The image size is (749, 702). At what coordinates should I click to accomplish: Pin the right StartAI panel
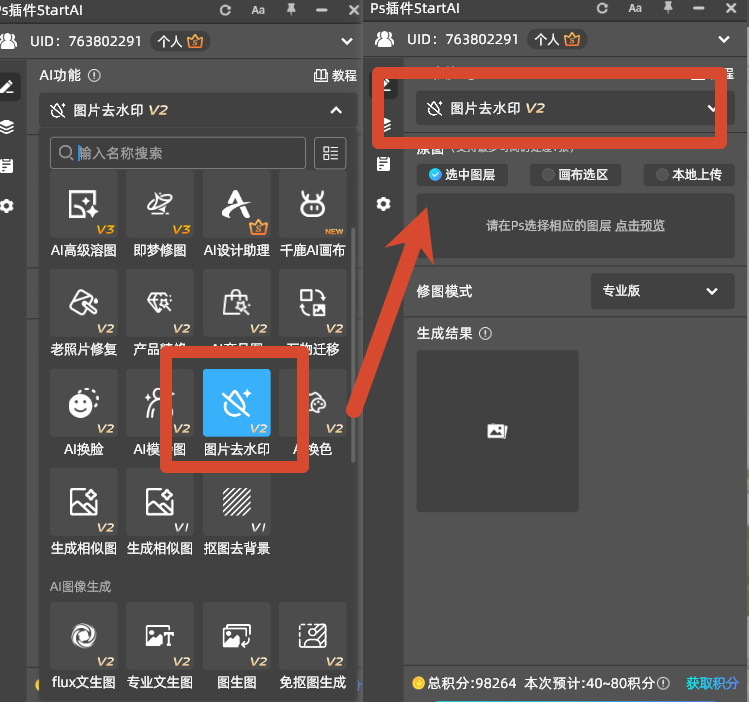pyautogui.click(x=668, y=8)
